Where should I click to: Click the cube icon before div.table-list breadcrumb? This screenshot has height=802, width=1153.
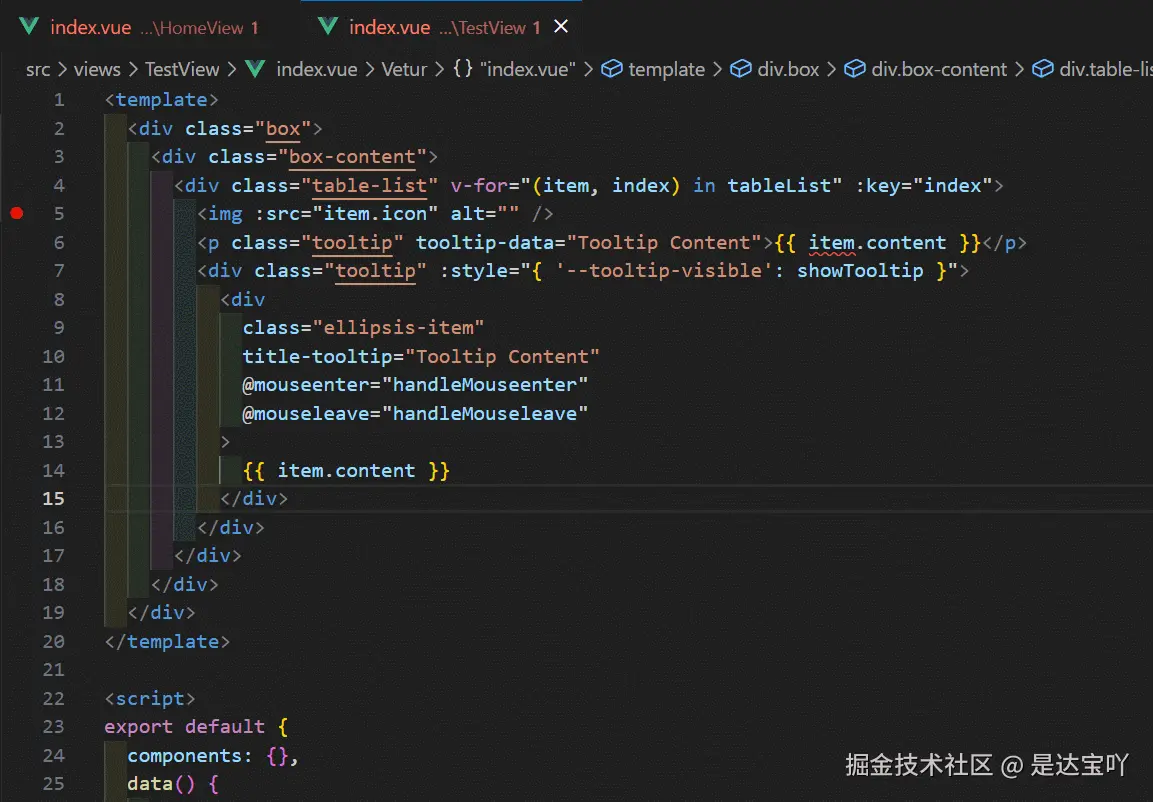(1043, 69)
